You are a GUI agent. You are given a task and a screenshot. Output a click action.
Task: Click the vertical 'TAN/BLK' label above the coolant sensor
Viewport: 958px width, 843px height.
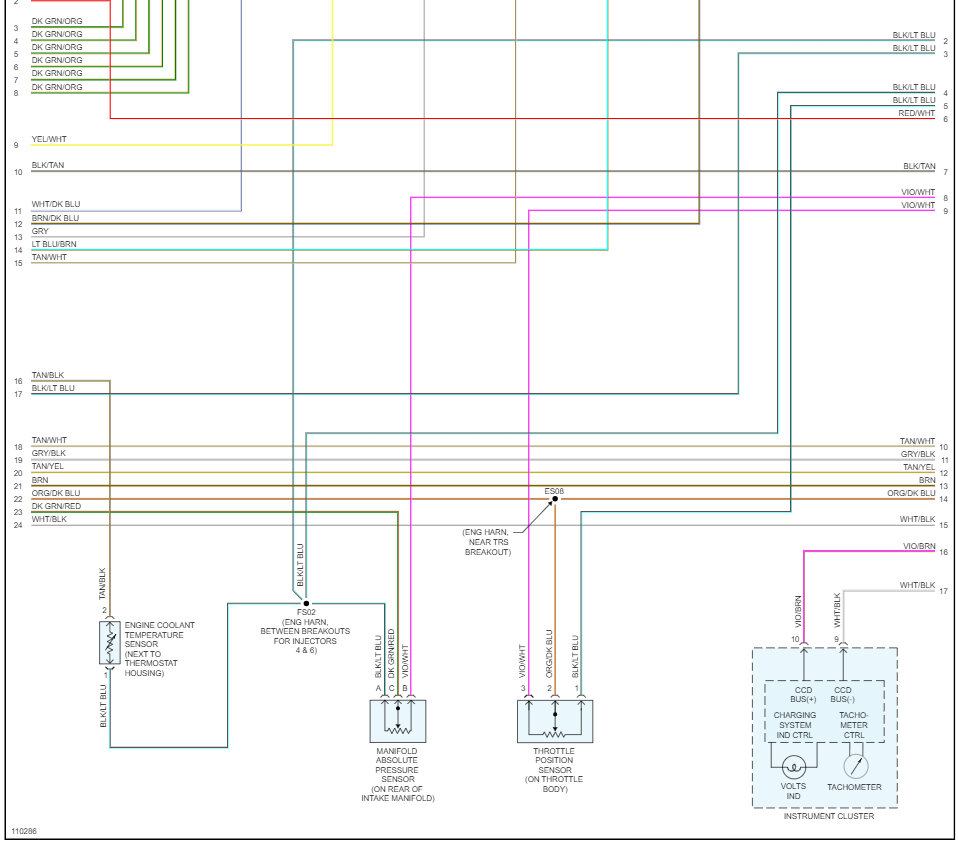click(x=103, y=583)
